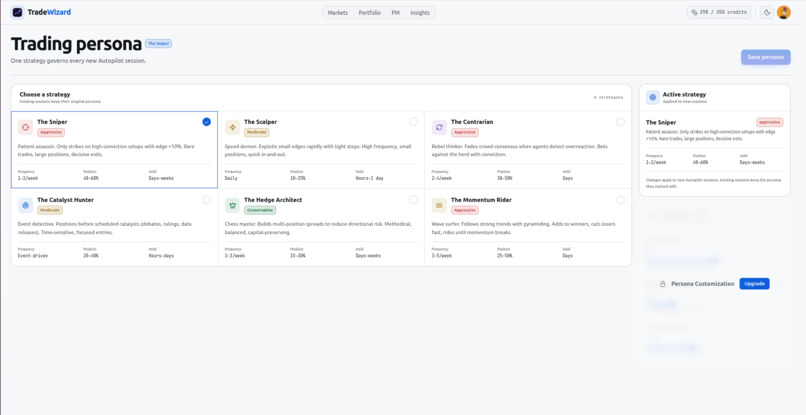Open the user avatar menu
This screenshot has width=806, height=415.
(783, 12)
